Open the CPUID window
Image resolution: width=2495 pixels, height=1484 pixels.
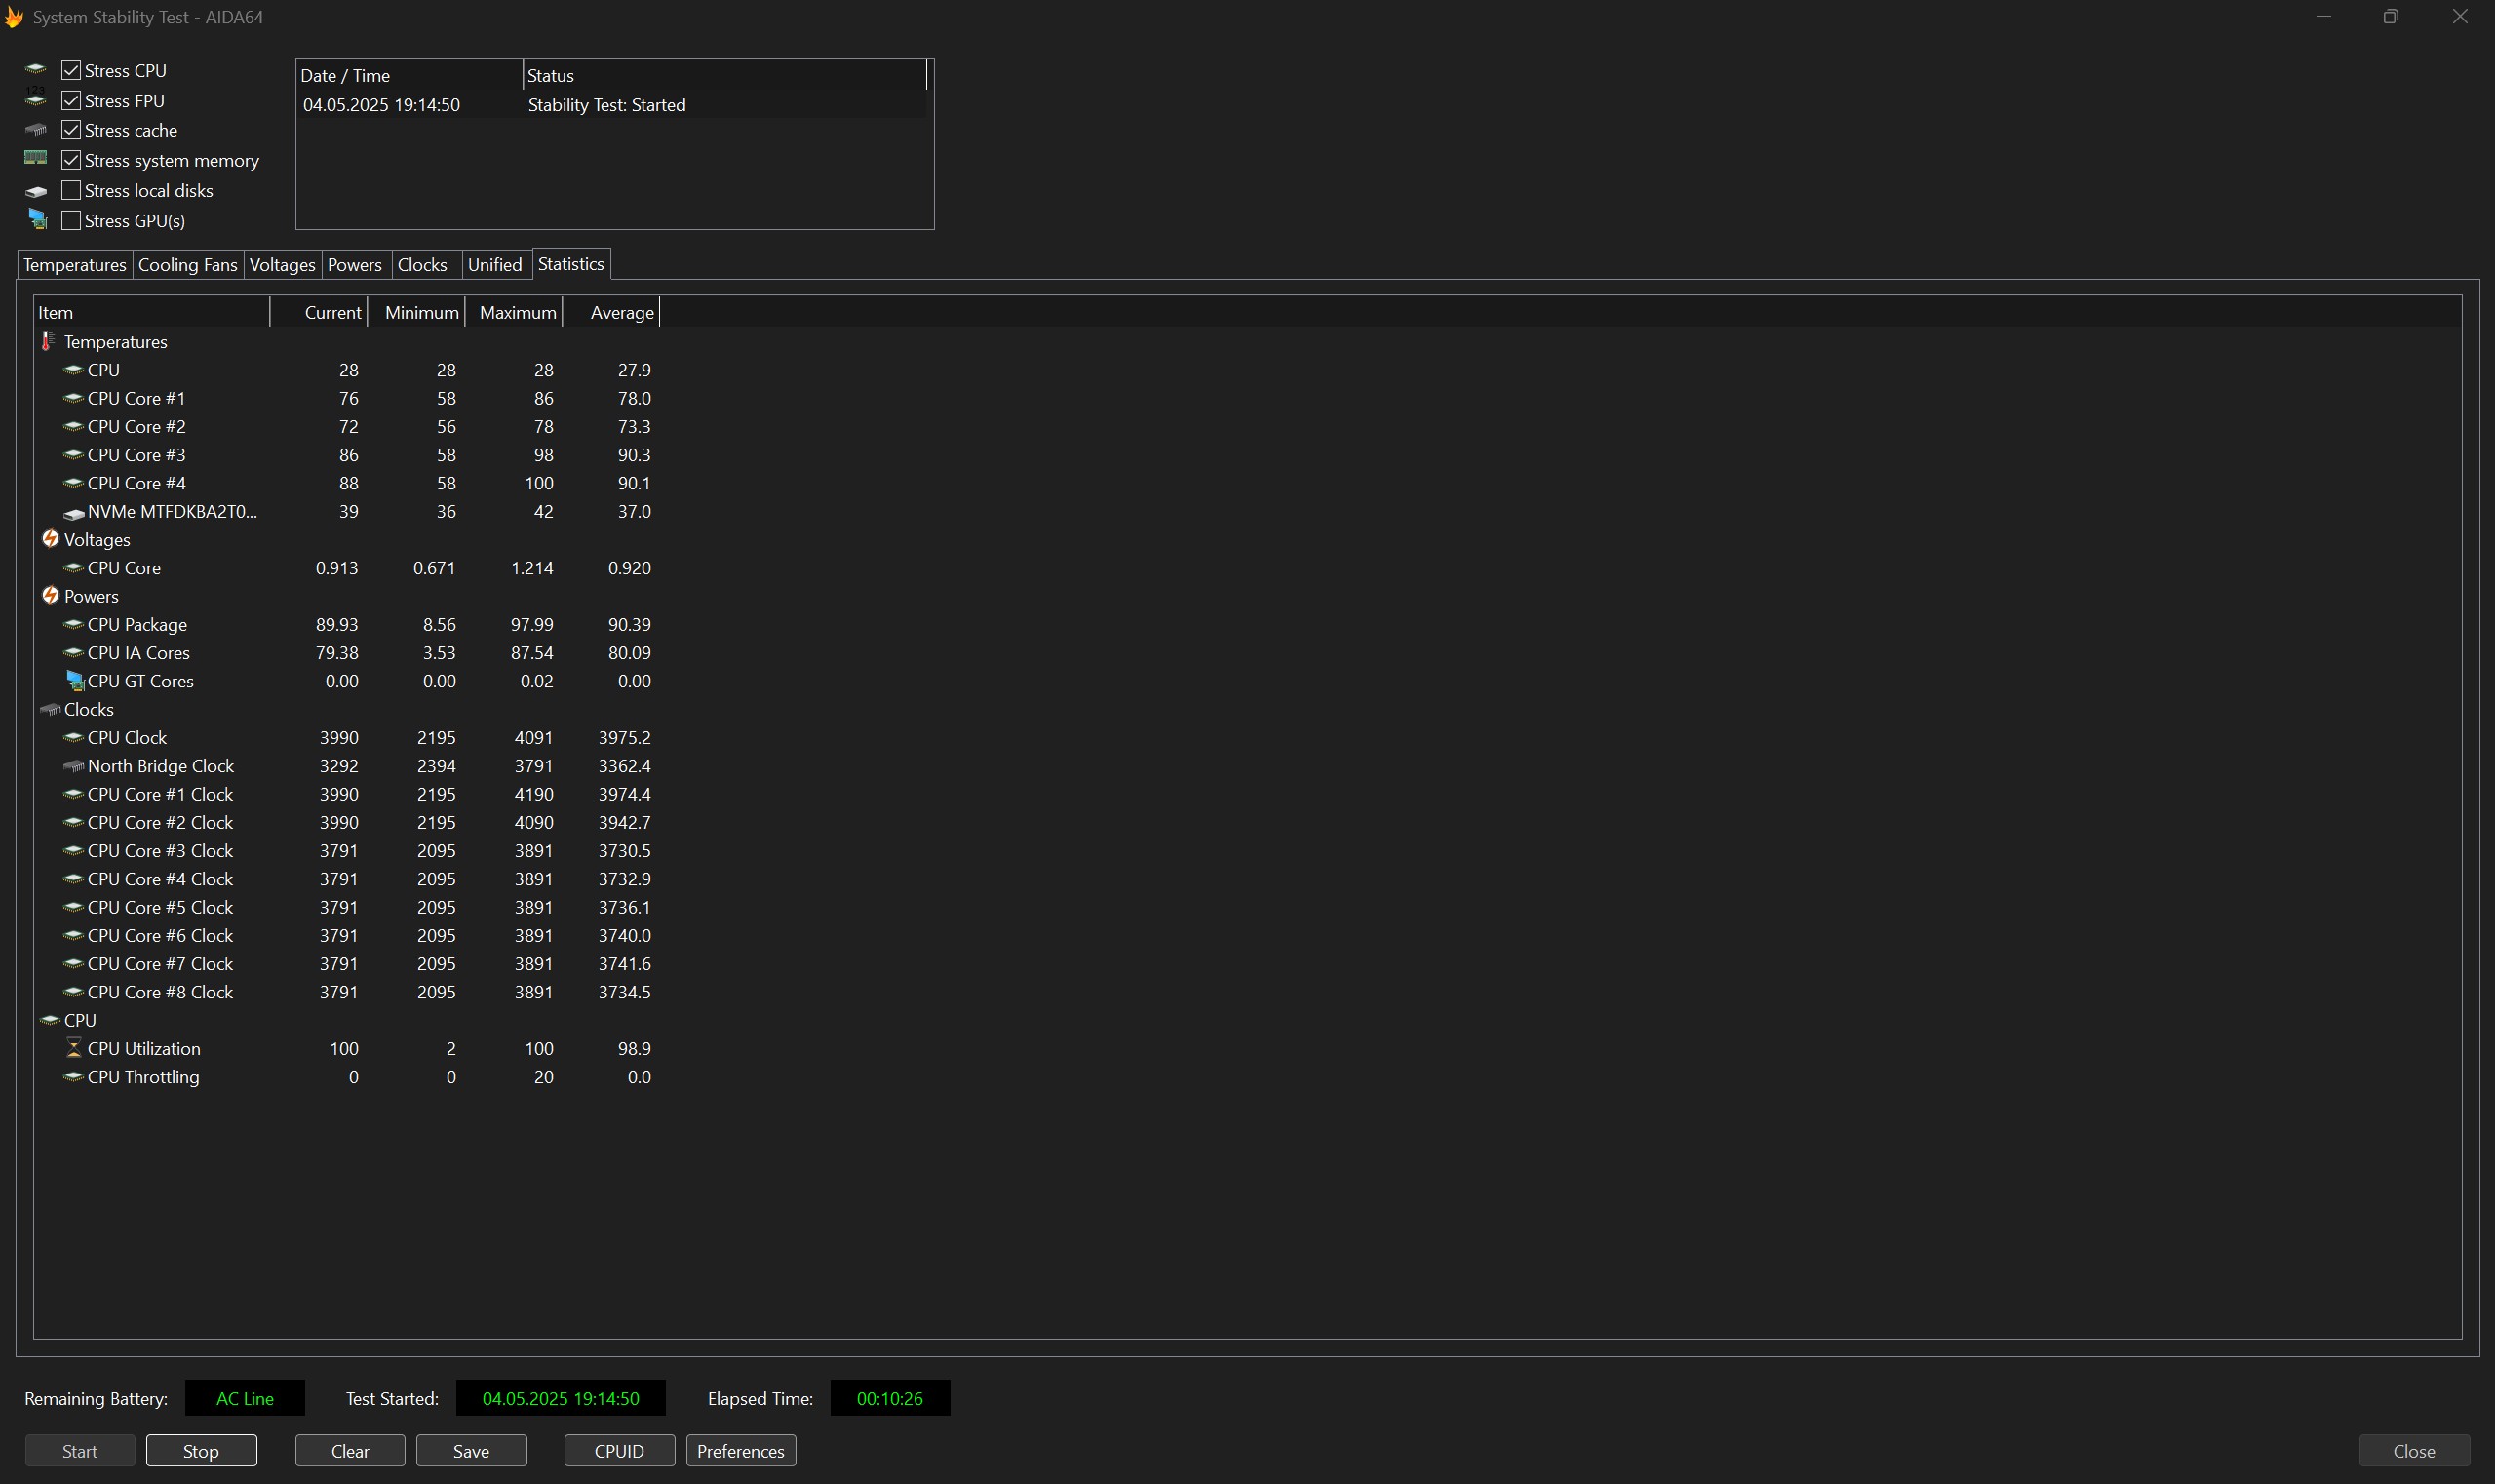[619, 1451]
